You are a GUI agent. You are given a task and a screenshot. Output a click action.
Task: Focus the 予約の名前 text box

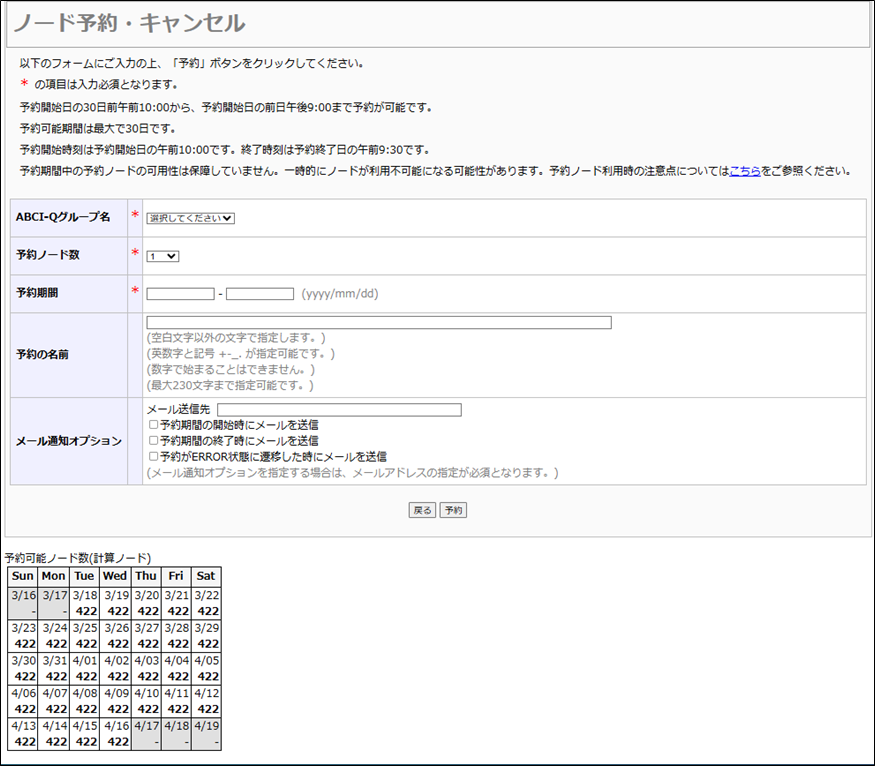click(x=378, y=323)
